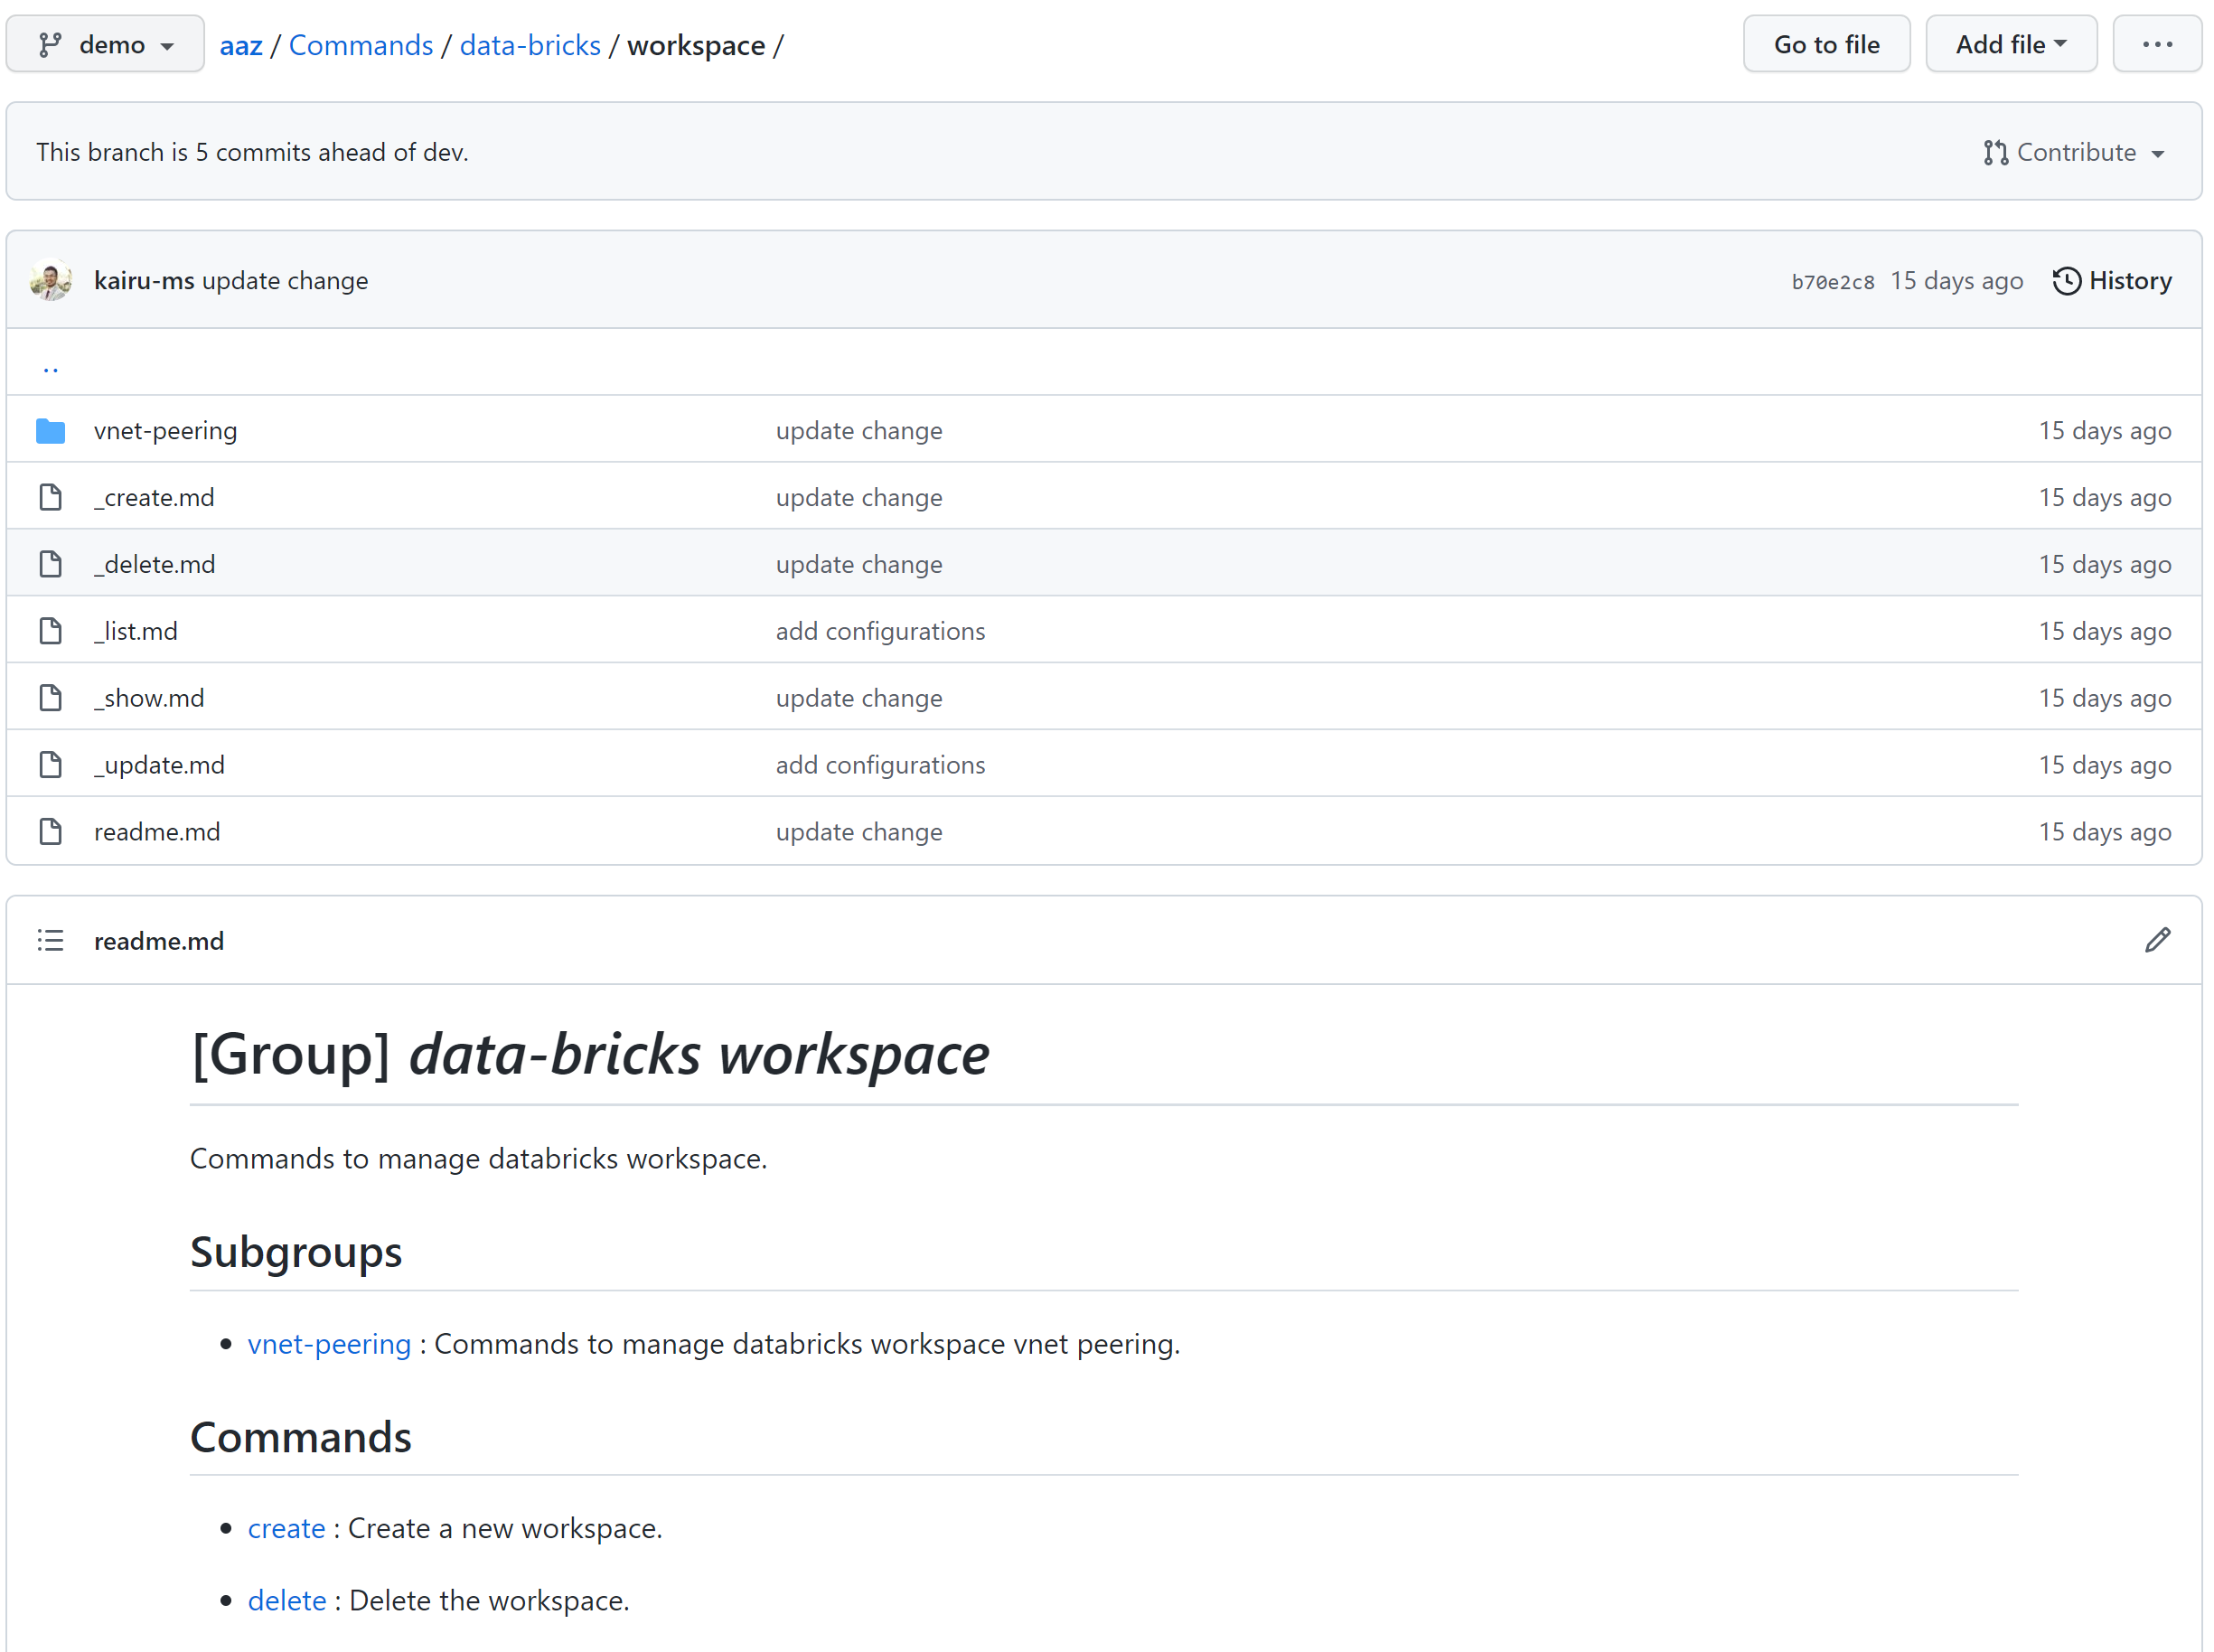Viewport: 2214px width, 1652px height.
Task: Click the file icon next to _delete.md
Action: point(50,564)
